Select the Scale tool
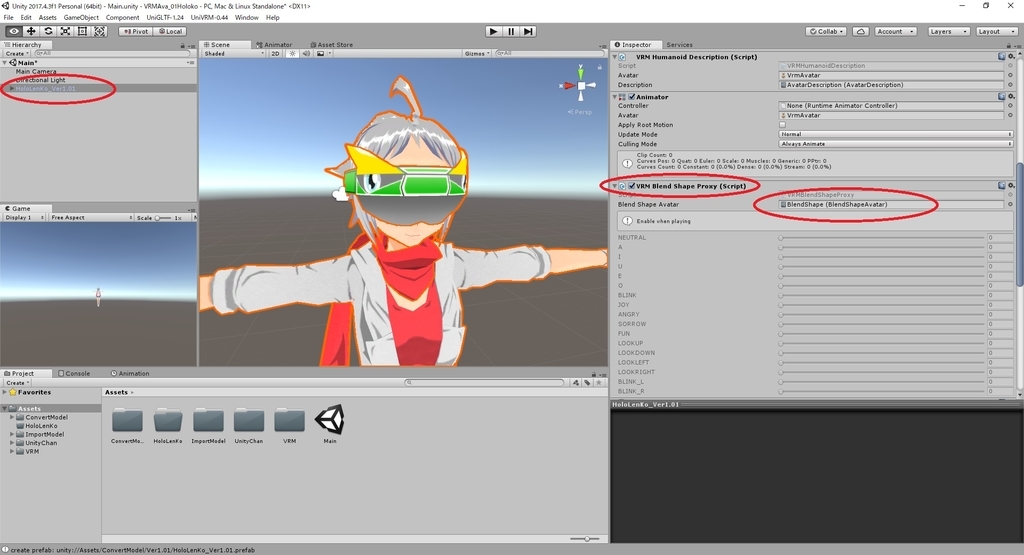 (65, 31)
